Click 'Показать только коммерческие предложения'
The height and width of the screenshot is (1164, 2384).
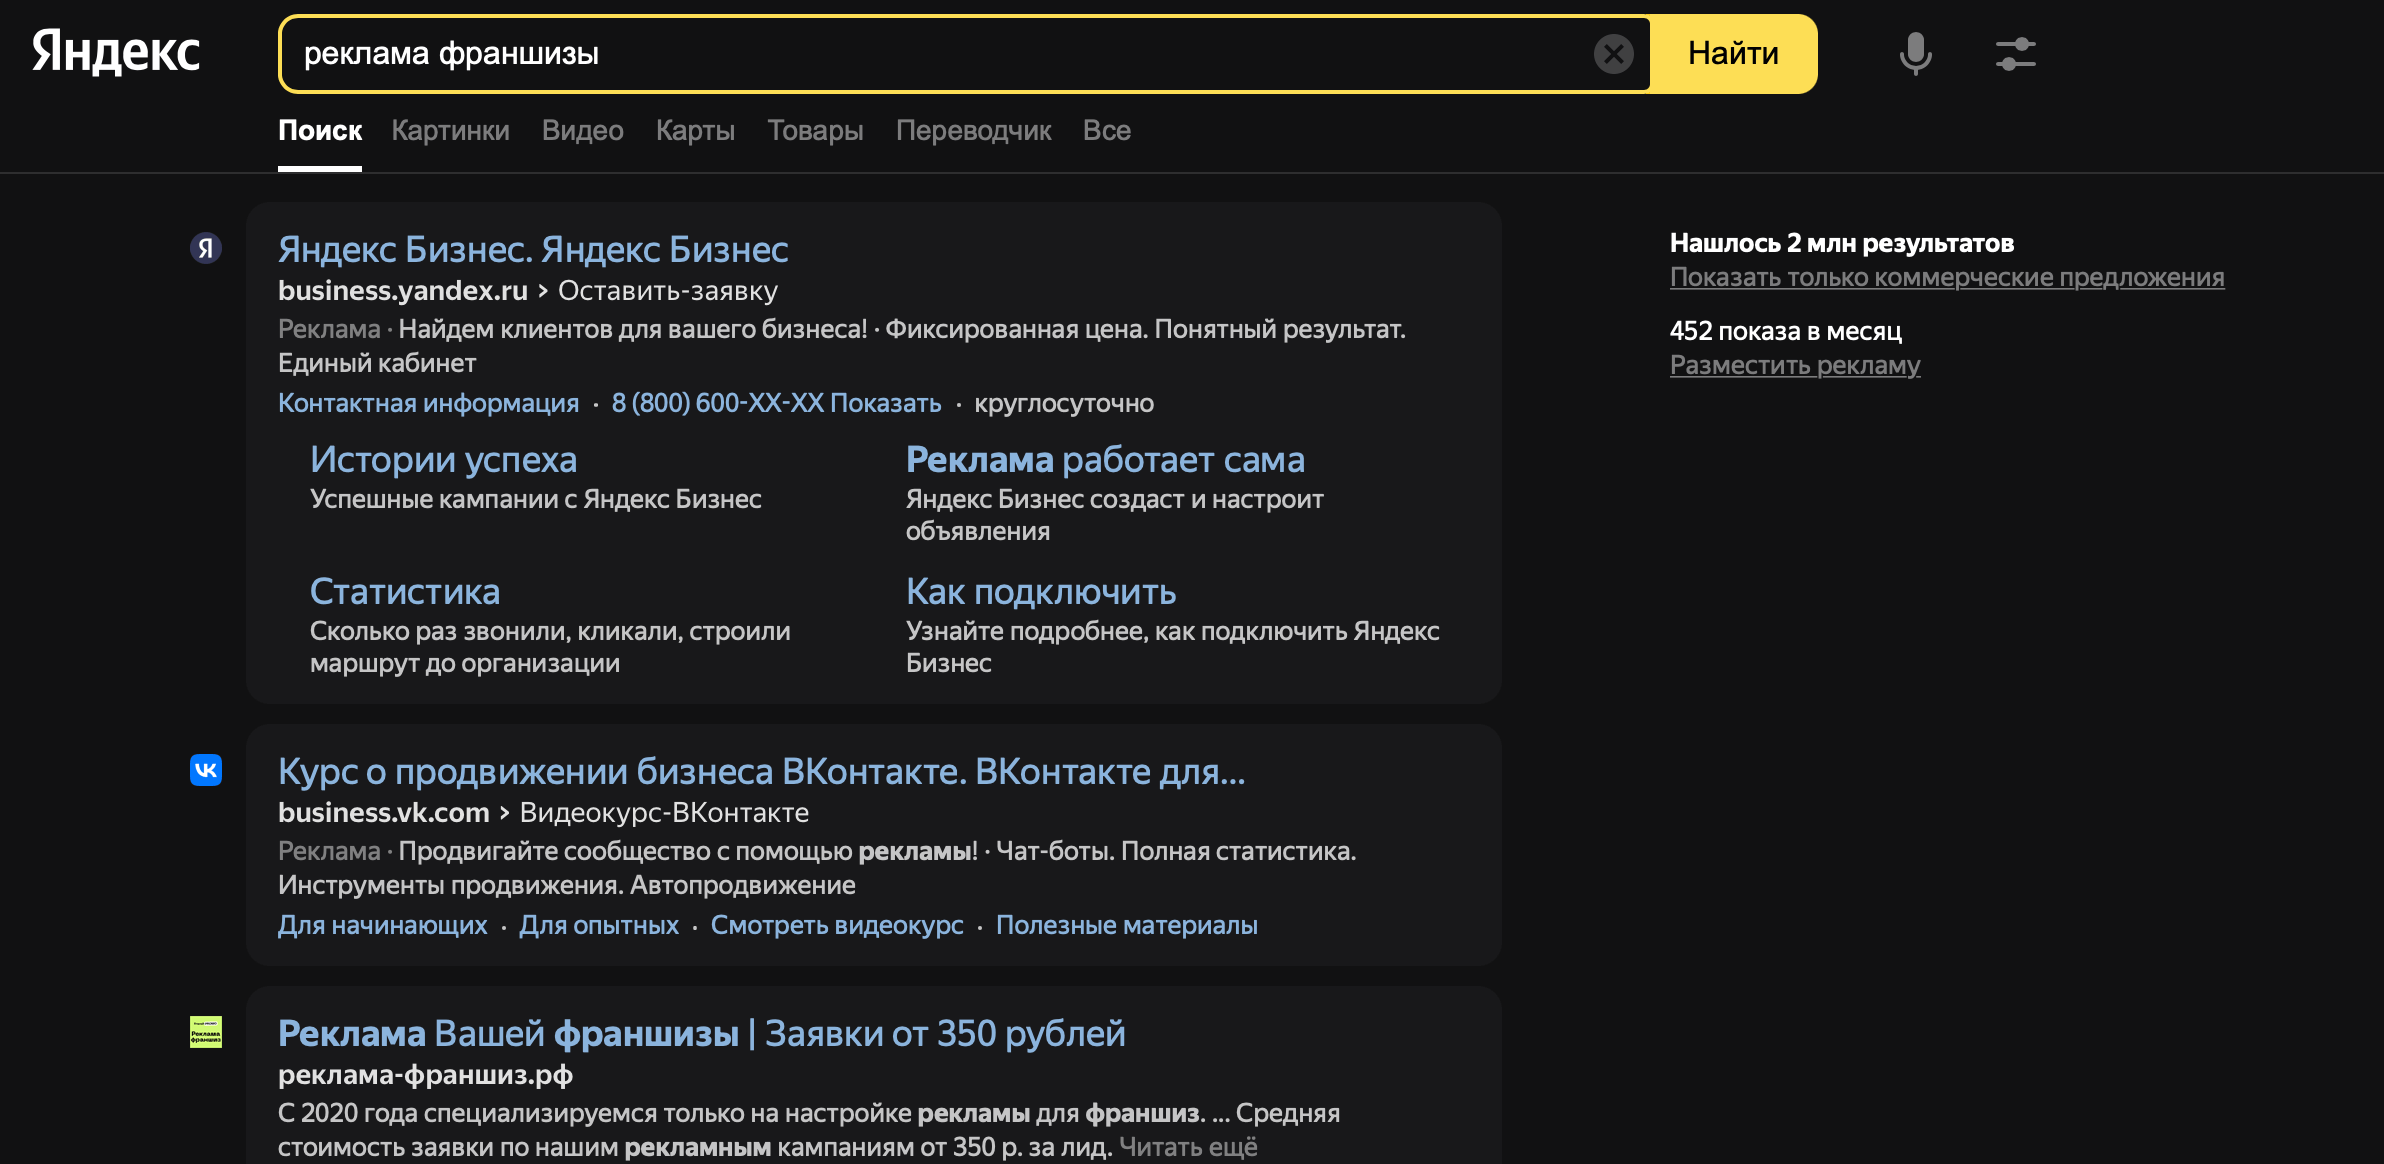pyautogui.click(x=1947, y=277)
